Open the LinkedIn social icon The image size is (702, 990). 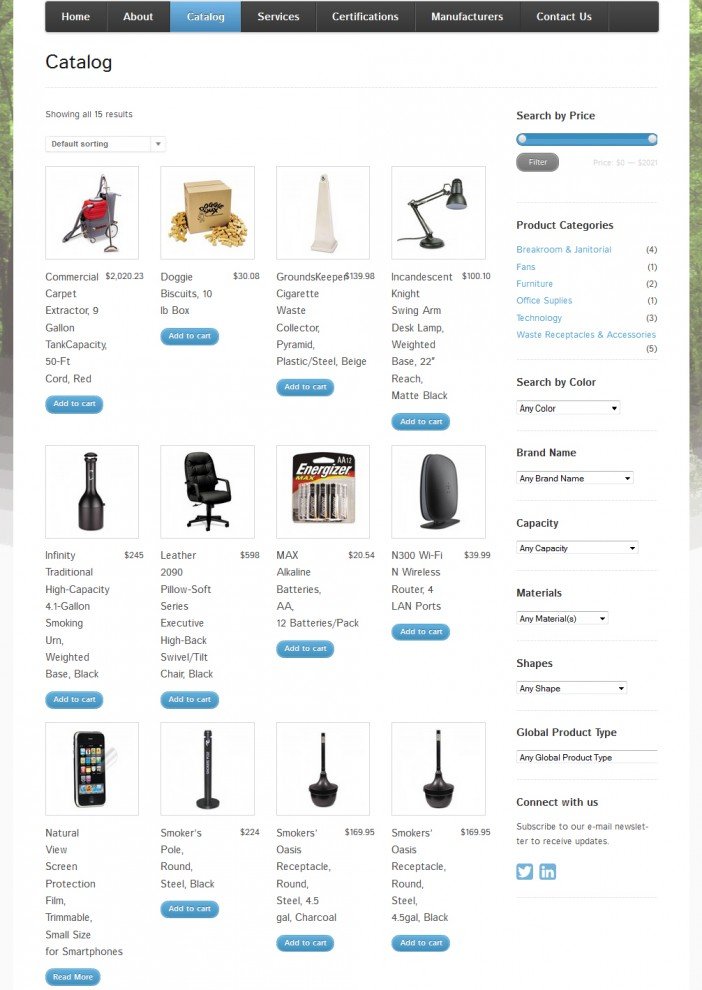point(547,872)
